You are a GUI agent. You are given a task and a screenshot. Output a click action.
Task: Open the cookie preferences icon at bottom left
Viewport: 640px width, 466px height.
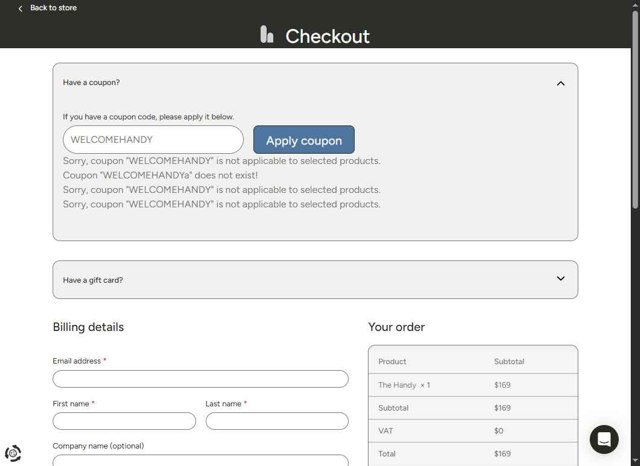(x=13, y=453)
